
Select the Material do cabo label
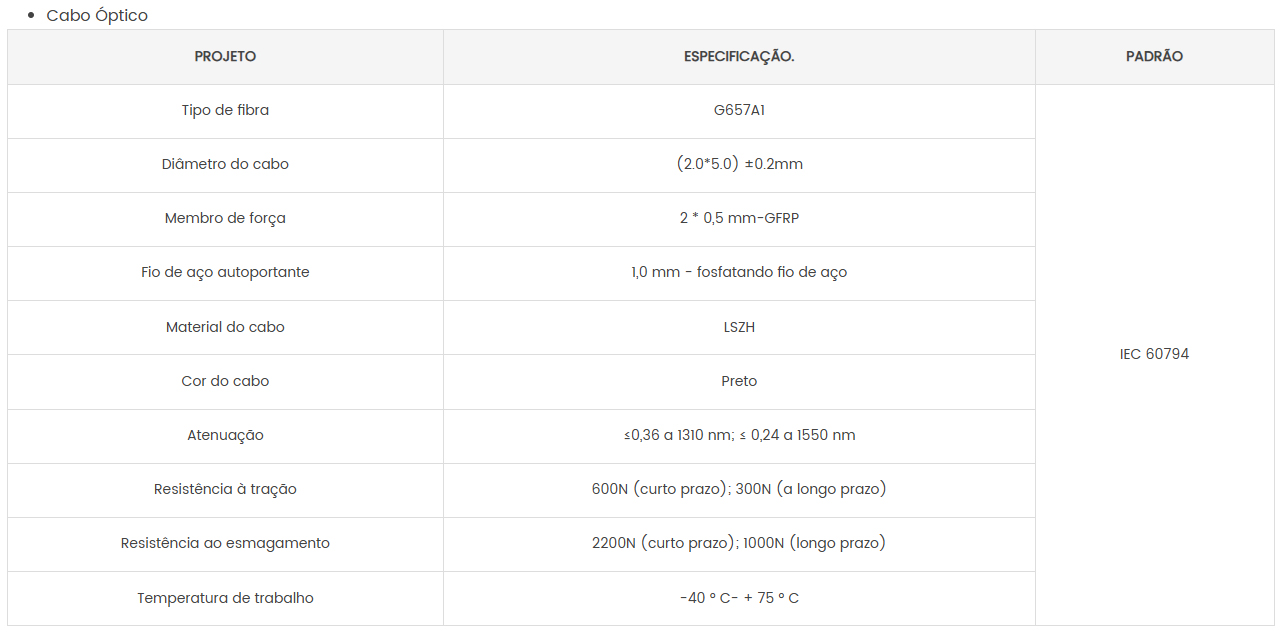[225, 328]
